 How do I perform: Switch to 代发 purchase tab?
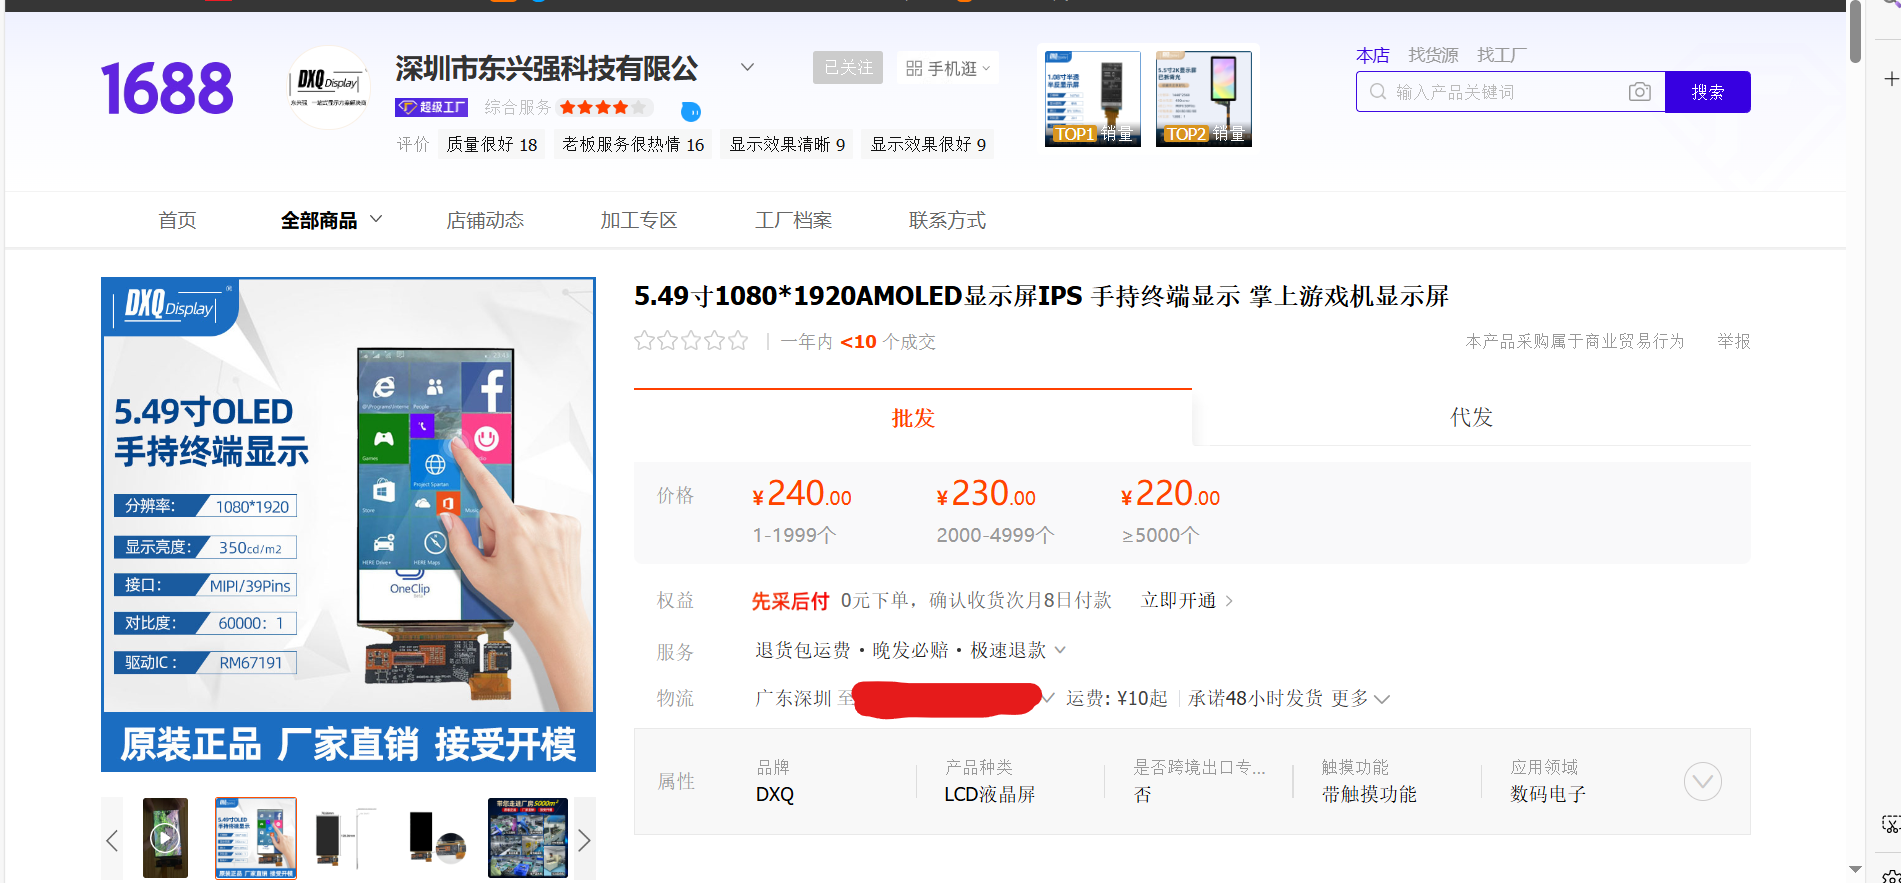tap(1471, 417)
